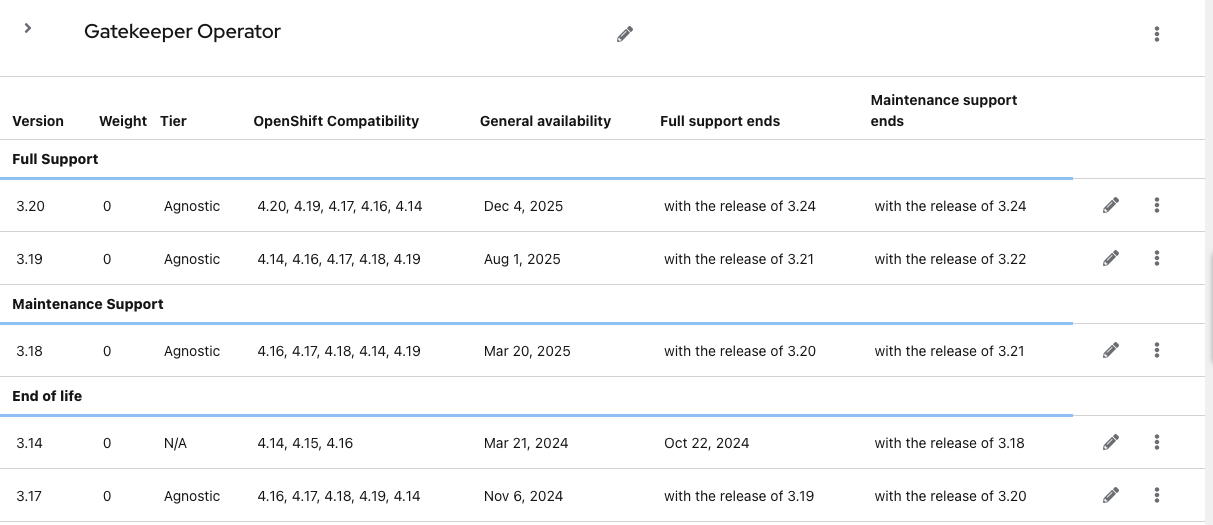Click the Version column header
1213x525 pixels.
[x=38, y=121]
